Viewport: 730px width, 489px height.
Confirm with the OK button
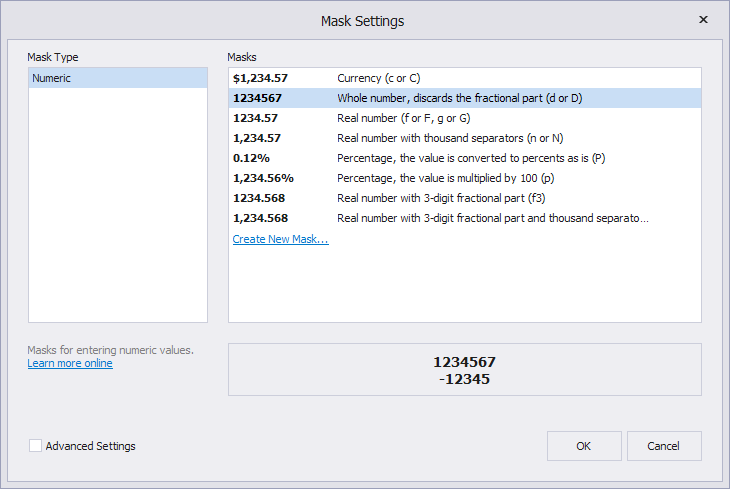pyautogui.click(x=584, y=446)
